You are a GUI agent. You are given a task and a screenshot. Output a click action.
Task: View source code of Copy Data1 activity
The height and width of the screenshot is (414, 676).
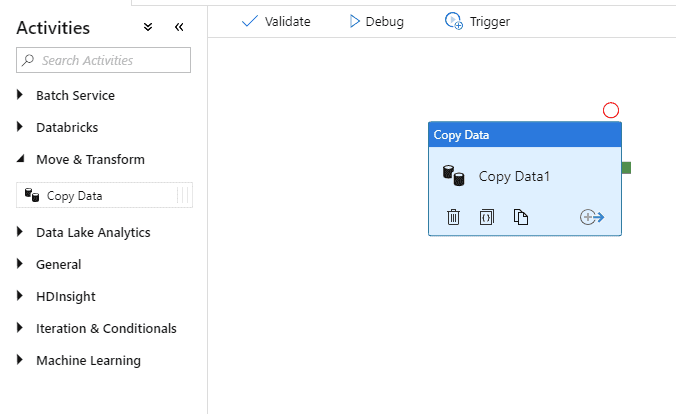487,217
